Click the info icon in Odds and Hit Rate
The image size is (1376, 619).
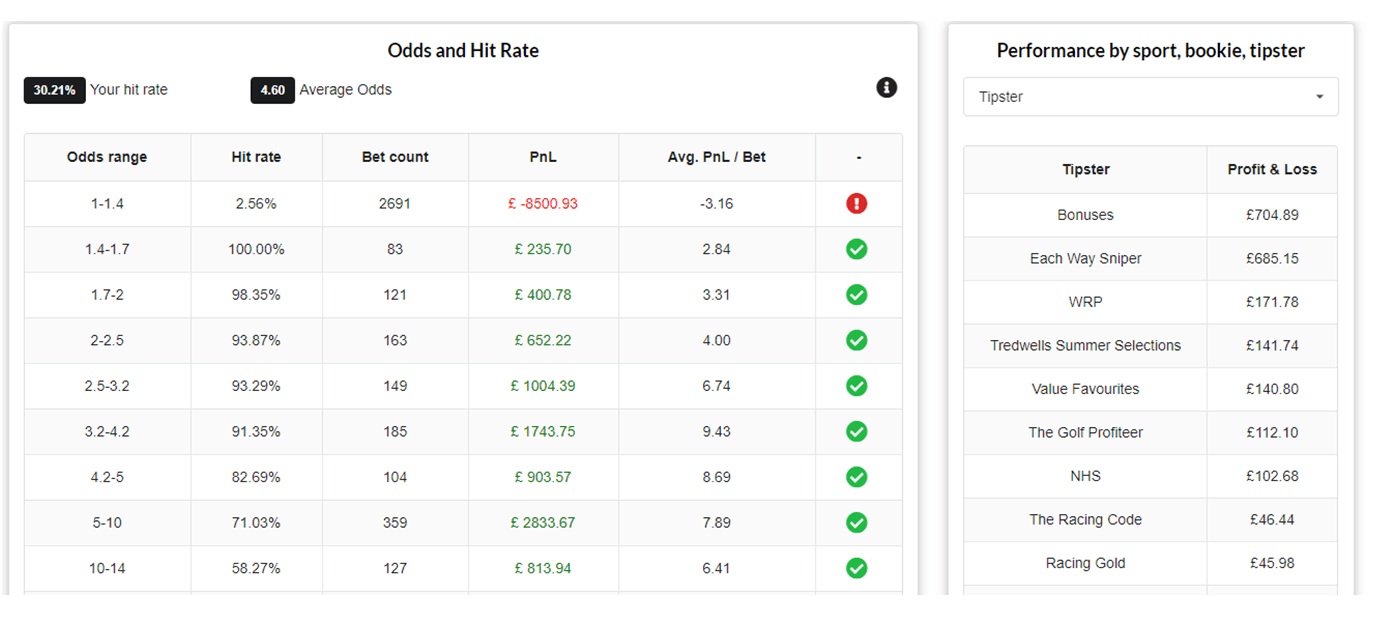click(x=886, y=88)
